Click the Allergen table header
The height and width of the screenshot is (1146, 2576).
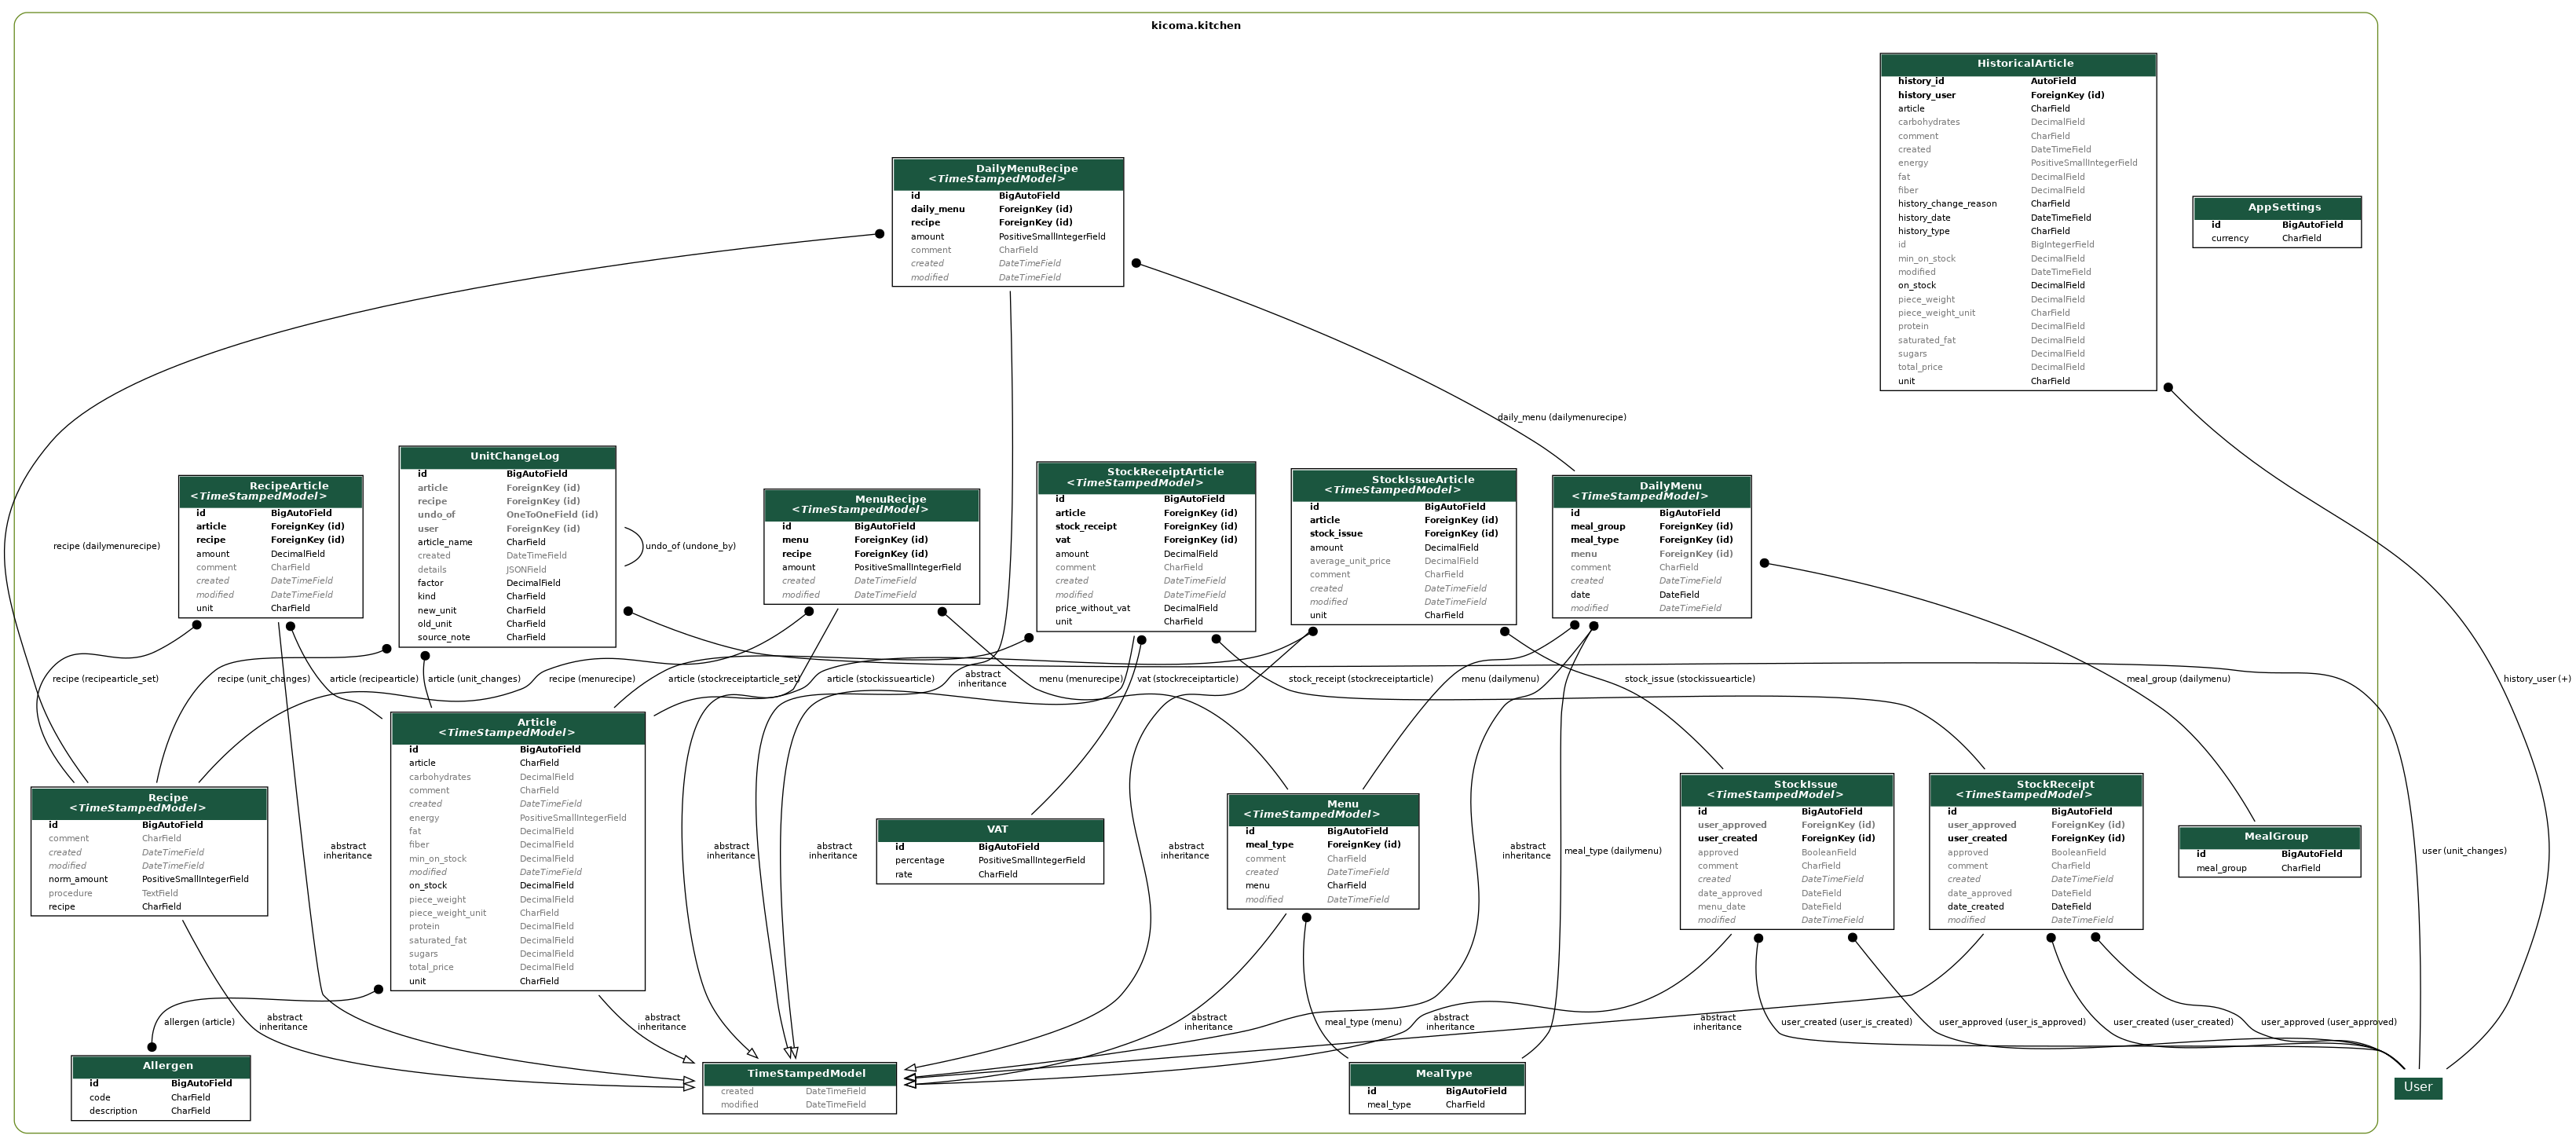click(161, 1067)
